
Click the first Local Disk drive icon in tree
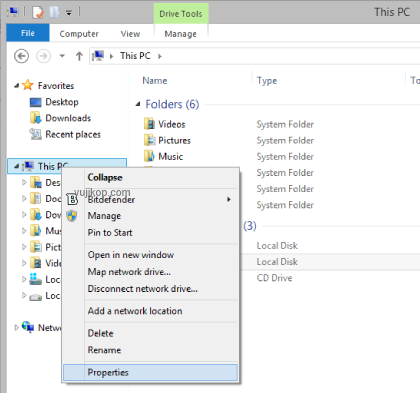coord(35,279)
